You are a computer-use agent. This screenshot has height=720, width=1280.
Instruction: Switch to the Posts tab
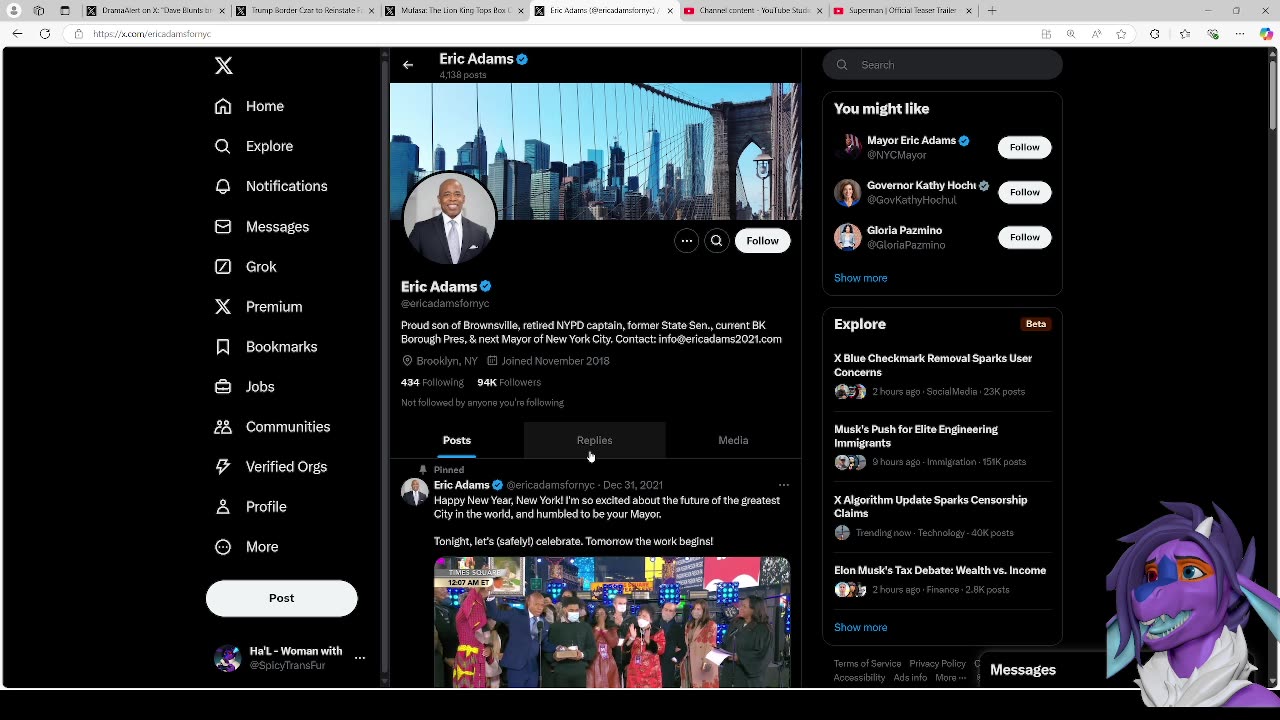click(x=457, y=440)
